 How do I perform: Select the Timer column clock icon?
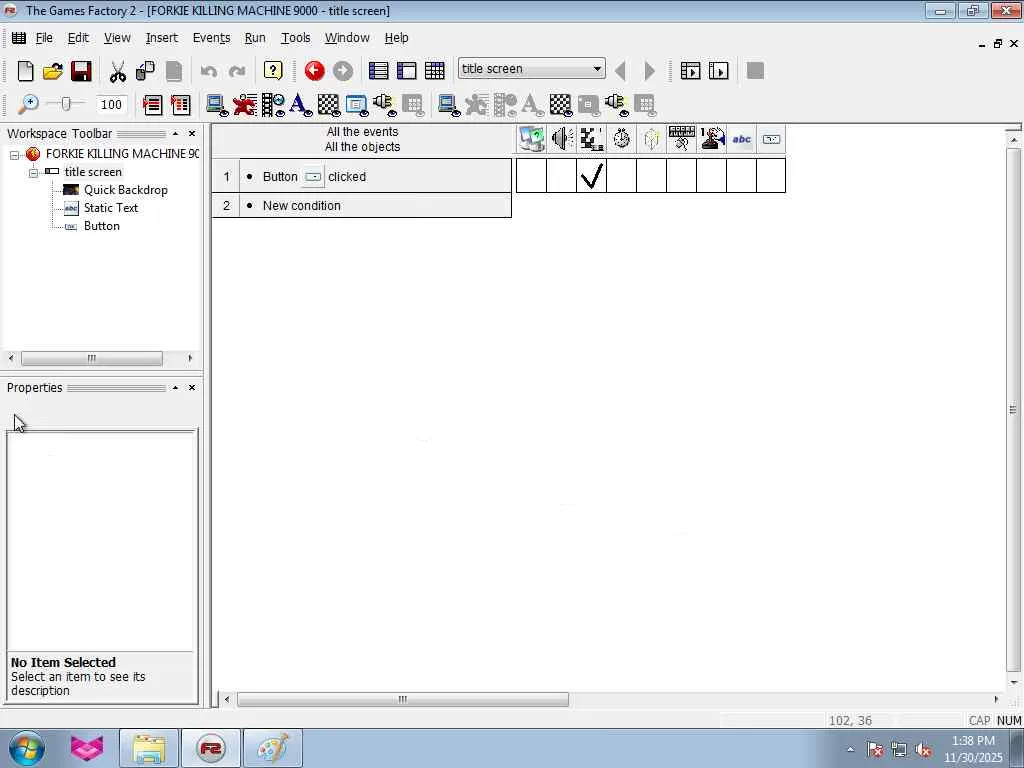(622, 139)
